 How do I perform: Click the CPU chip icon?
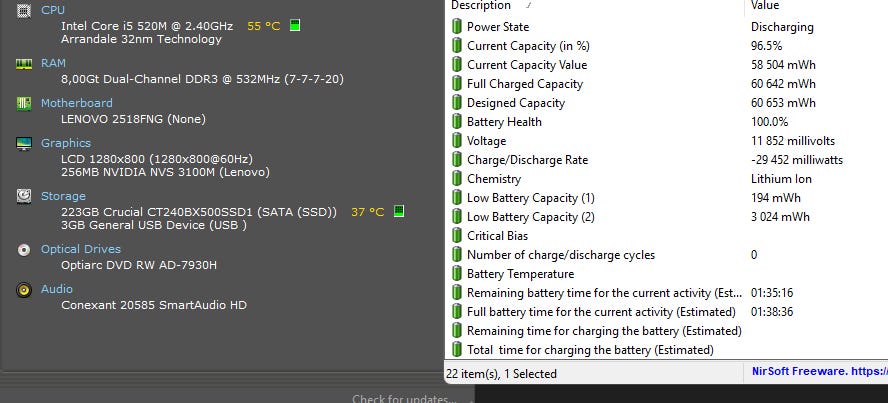24,10
